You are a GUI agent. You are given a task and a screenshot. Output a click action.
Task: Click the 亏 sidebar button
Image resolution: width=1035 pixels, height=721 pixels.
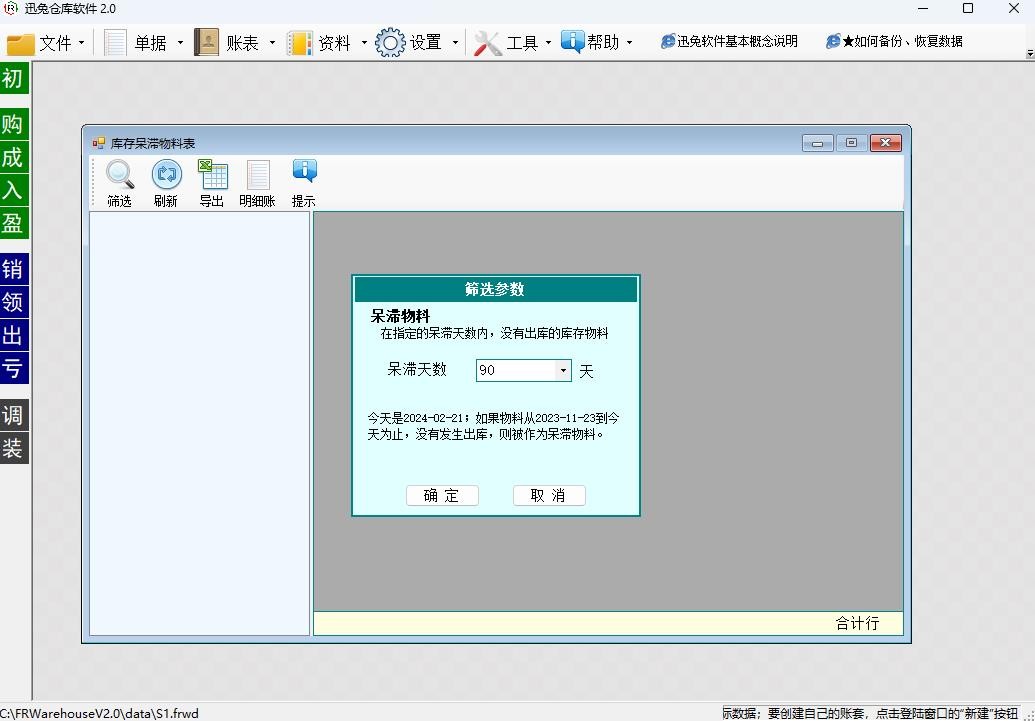click(13, 368)
